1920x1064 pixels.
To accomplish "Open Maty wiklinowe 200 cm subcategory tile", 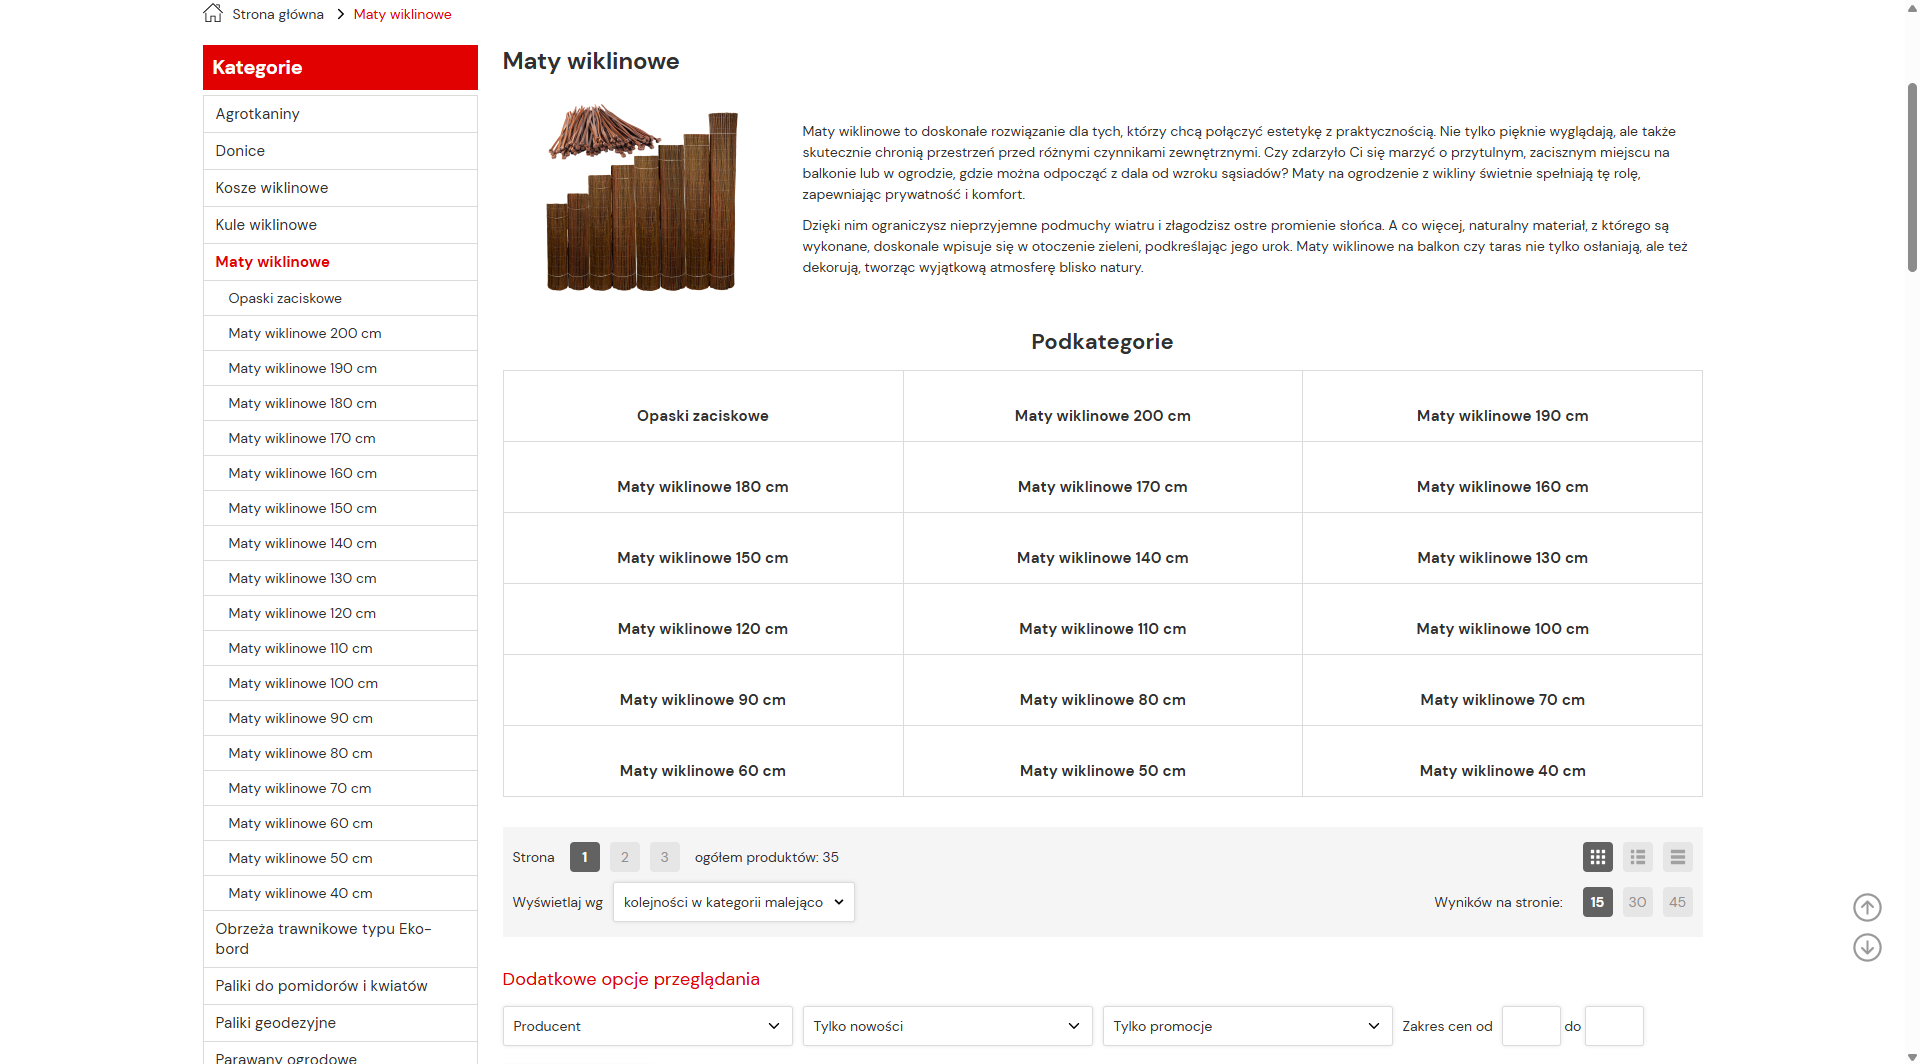I will (x=1102, y=415).
